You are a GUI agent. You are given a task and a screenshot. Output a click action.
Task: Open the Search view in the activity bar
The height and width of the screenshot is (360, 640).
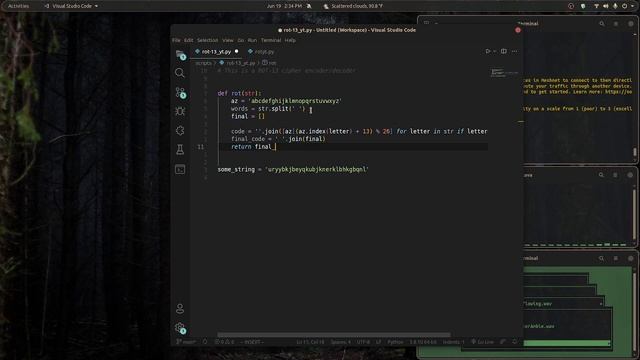pyautogui.click(x=180, y=73)
